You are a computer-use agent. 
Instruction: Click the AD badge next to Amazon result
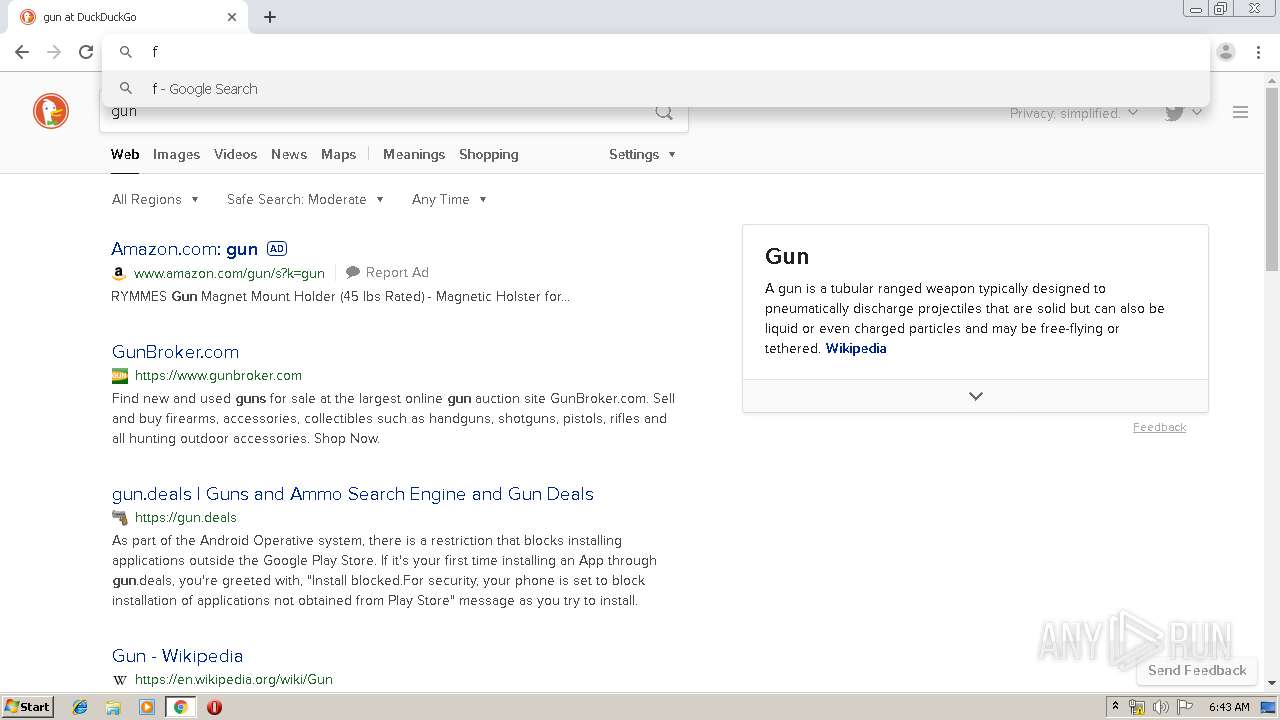pos(277,248)
